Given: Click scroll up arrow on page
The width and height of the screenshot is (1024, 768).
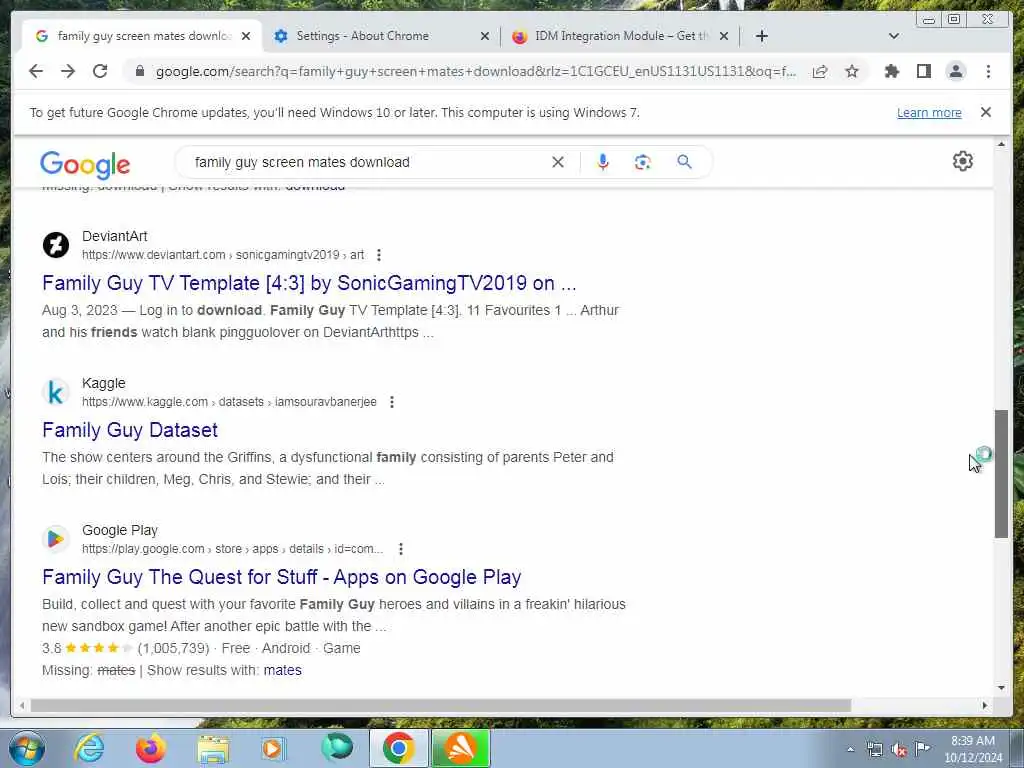Looking at the screenshot, I should [x=1001, y=144].
